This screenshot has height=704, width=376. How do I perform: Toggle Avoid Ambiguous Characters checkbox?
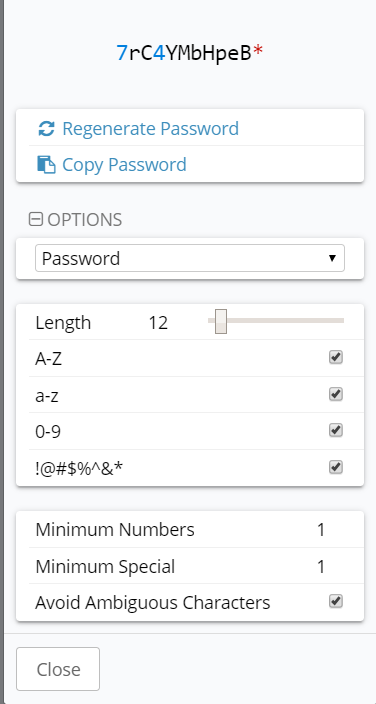336,601
